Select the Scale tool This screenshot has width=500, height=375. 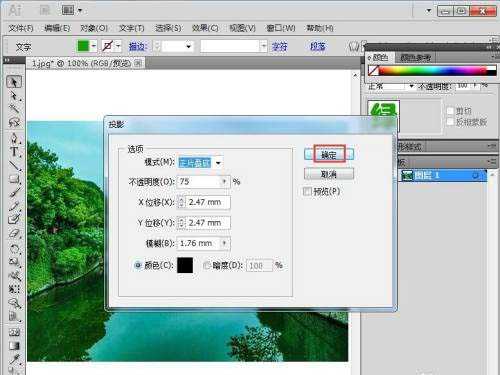click(x=14, y=262)
